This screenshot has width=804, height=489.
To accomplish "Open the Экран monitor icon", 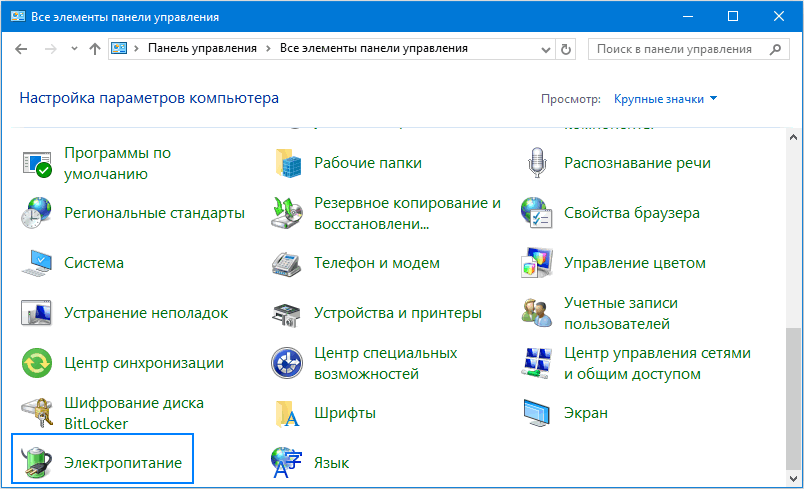I will coord(537,413).
